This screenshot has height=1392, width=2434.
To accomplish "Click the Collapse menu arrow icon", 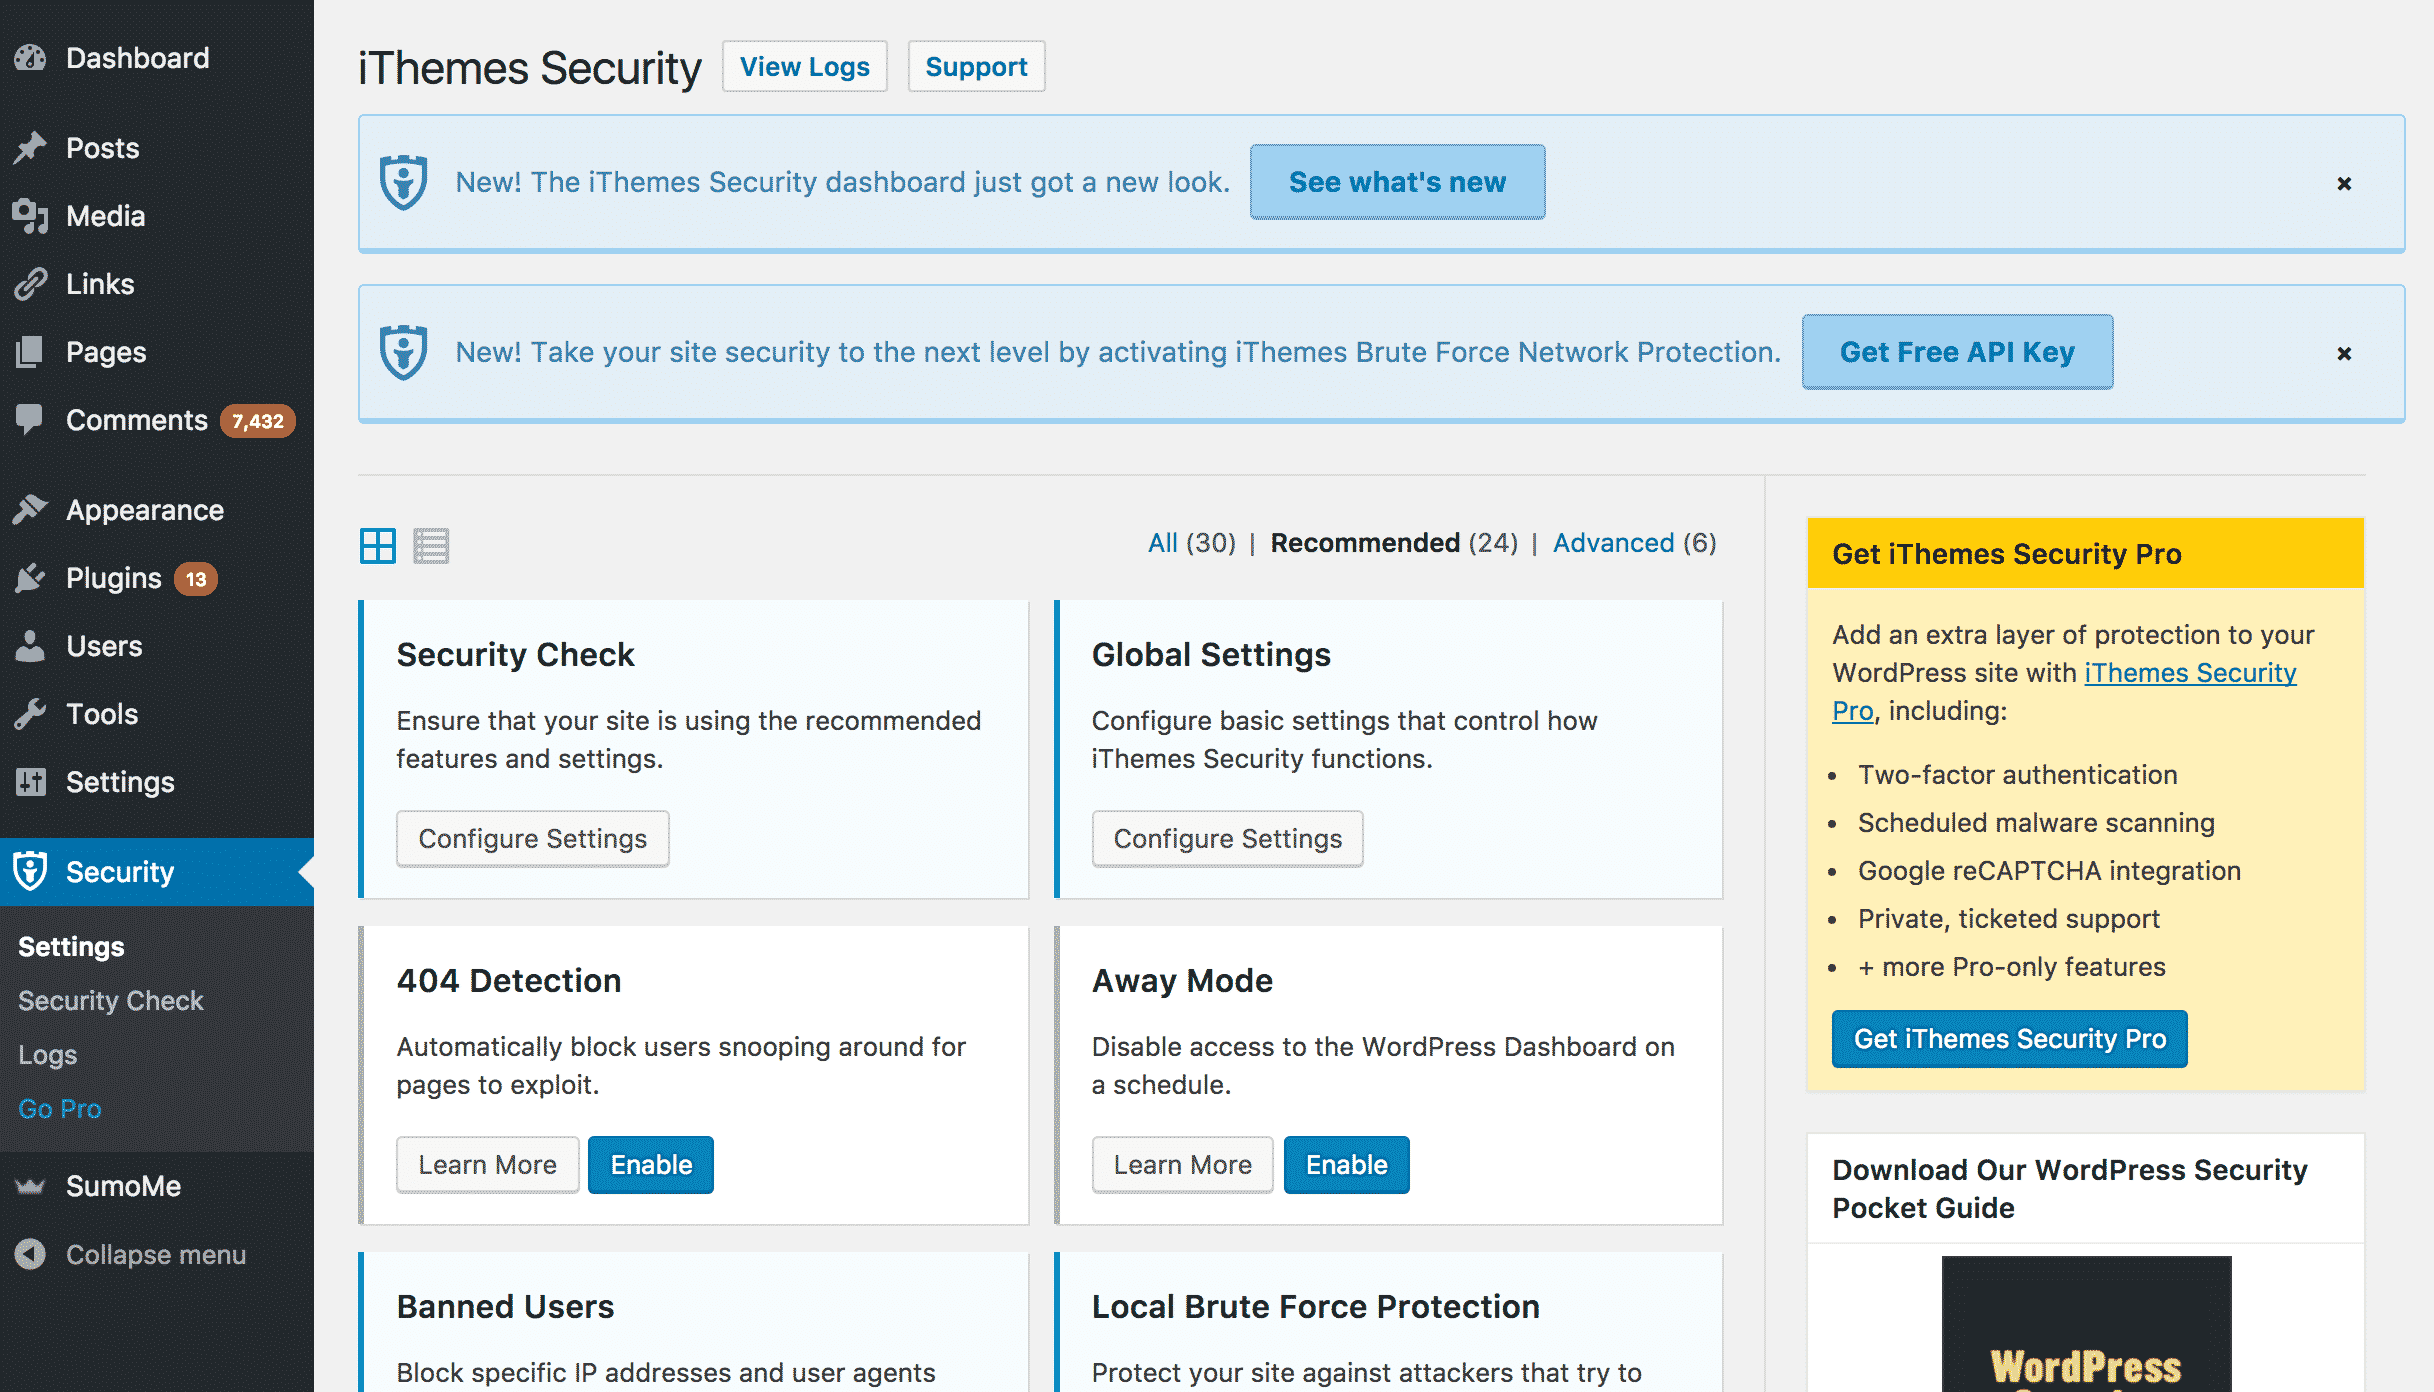I will [30, 1254].
